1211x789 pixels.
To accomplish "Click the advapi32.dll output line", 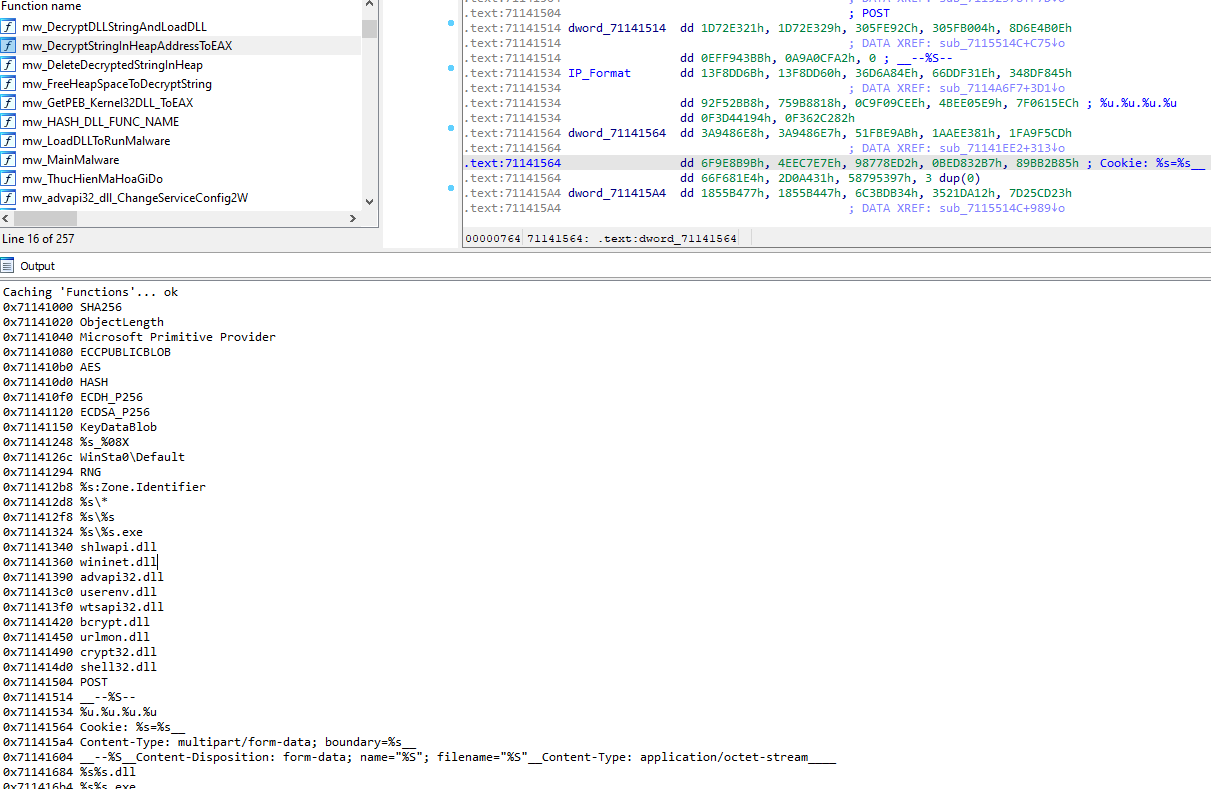I will pyautogui.click(x=83, y=577).
